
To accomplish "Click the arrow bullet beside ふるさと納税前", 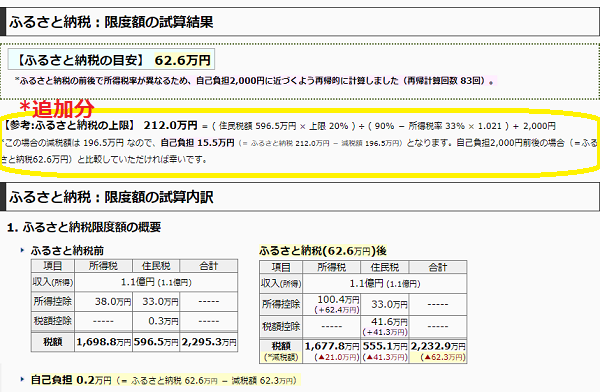I will click(x=22, y=250).
